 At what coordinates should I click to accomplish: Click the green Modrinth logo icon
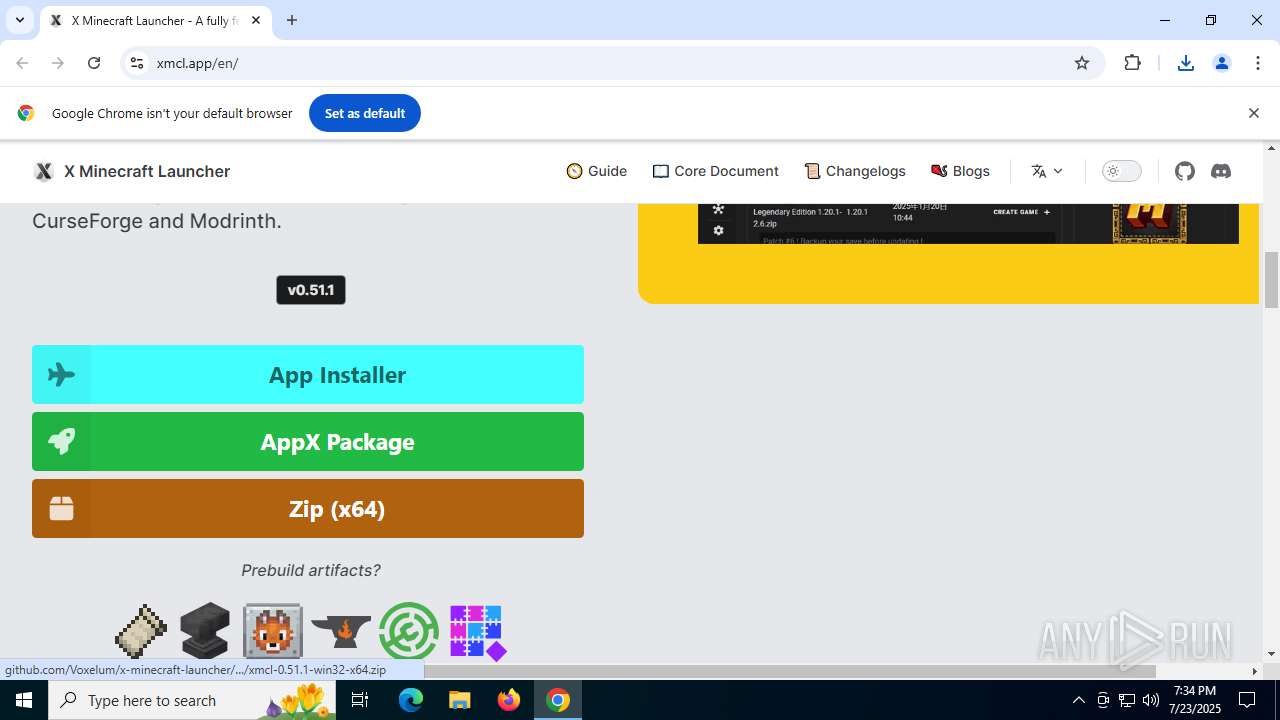[409, 632]
